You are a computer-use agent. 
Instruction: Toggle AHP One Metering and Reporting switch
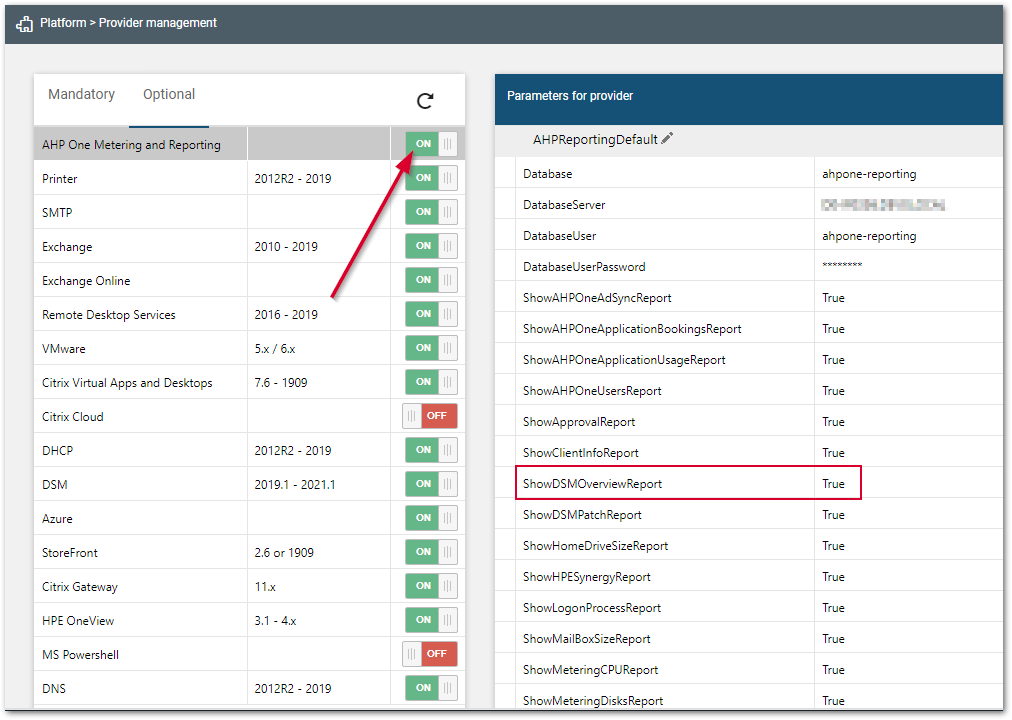[x=431, y=144]
